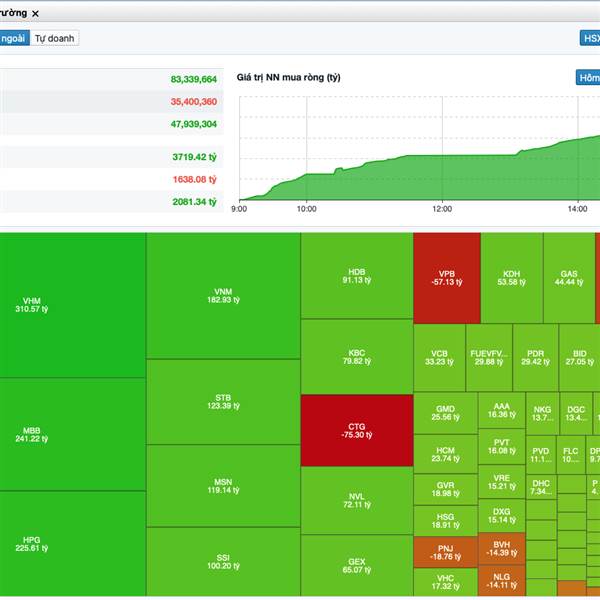Click the Giá trị NN mua ròng chart title

tap(289, 77)
